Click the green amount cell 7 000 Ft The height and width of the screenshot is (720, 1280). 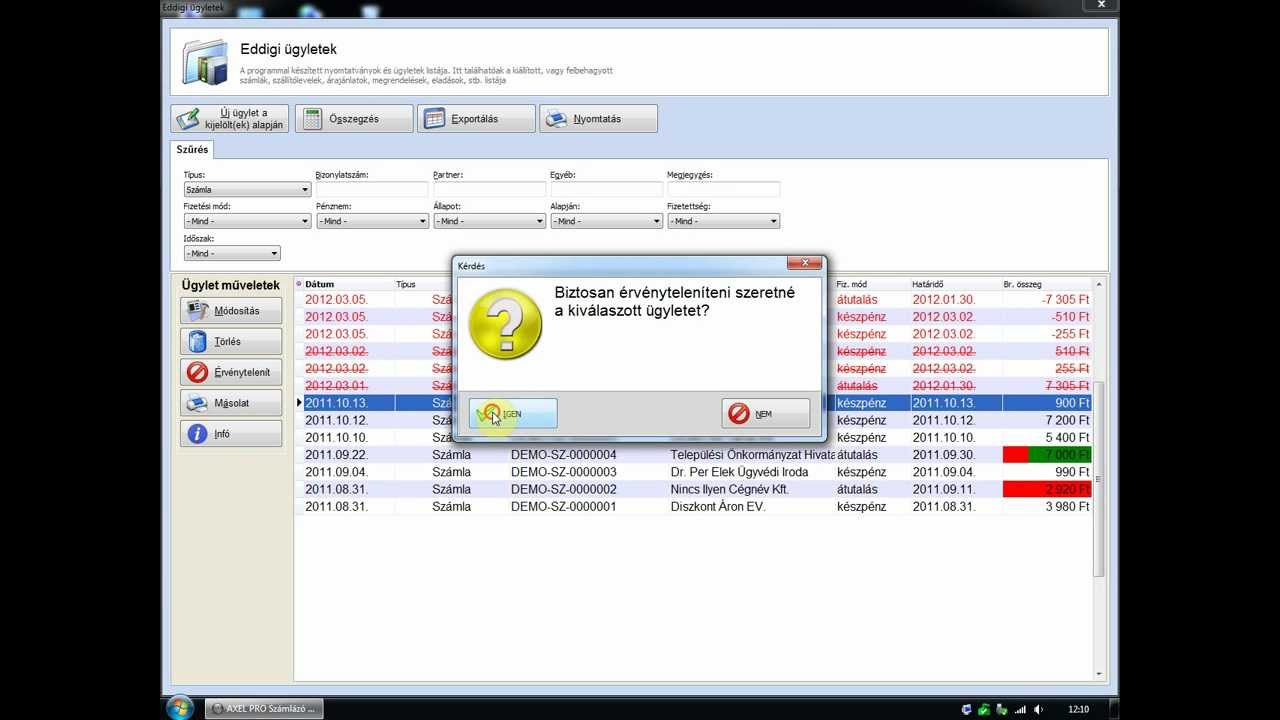click(1047, 455)
